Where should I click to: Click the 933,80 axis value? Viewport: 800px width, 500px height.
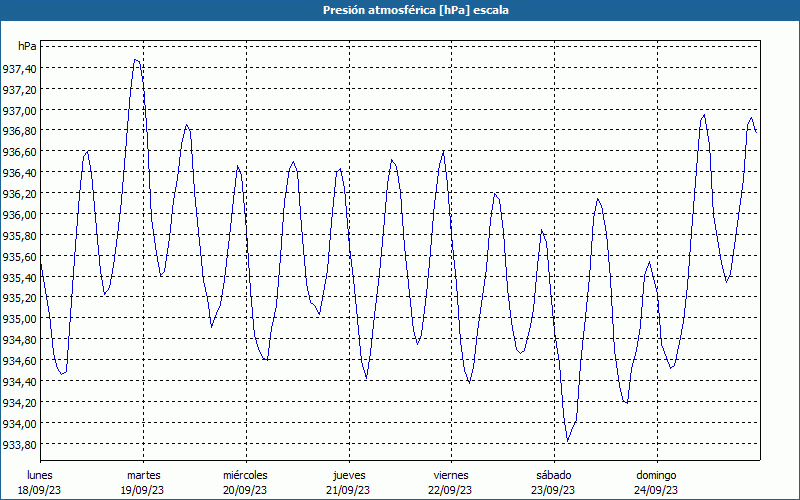(x=20, y=444)
